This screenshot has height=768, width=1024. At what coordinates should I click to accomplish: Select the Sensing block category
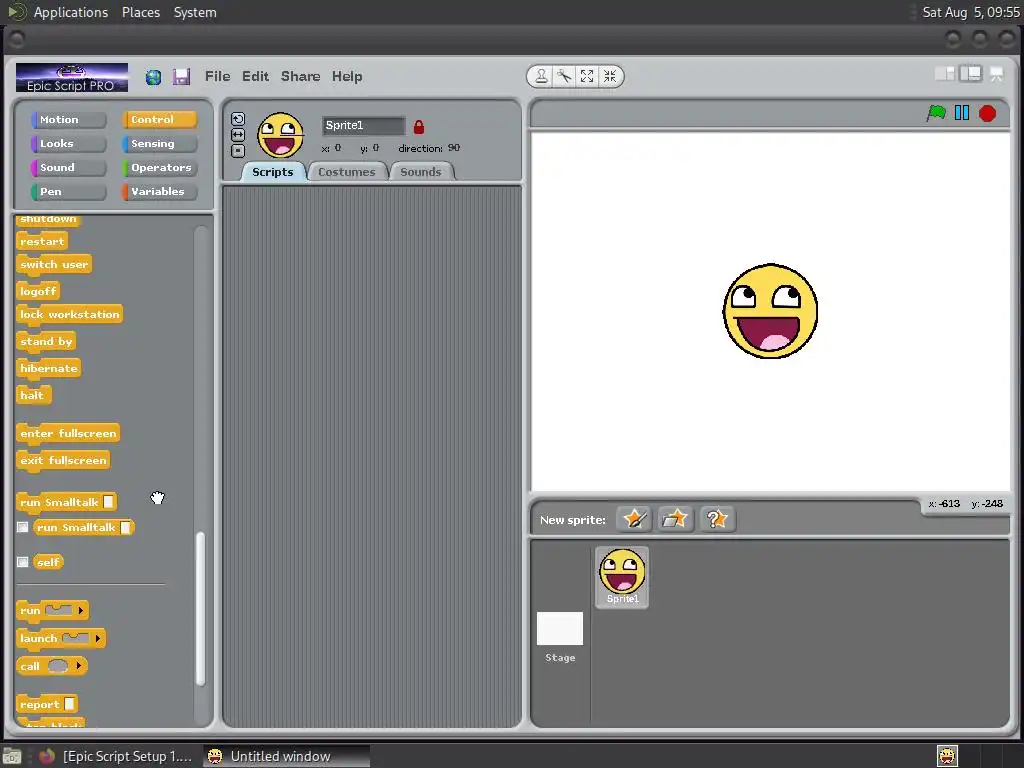pos(159,144)
